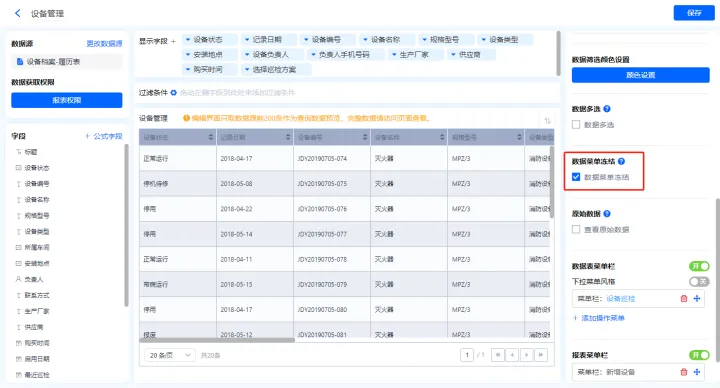
Task: Go to the first page of results
Action: 498,355
